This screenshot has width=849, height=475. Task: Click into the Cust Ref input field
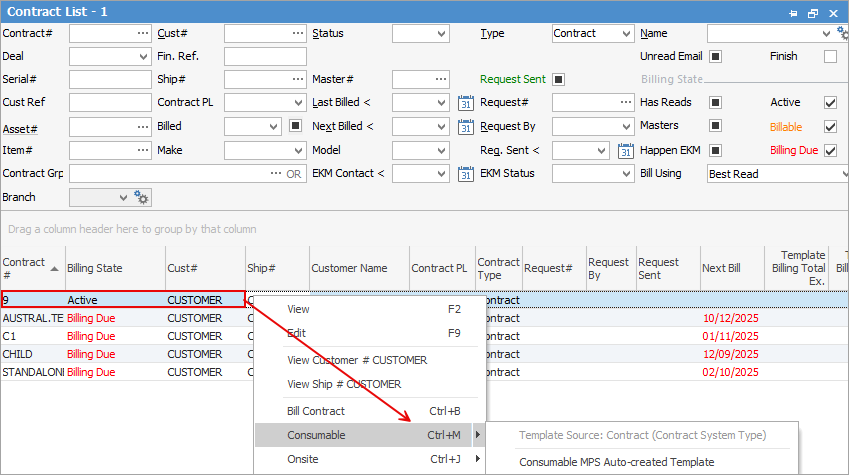110,102
